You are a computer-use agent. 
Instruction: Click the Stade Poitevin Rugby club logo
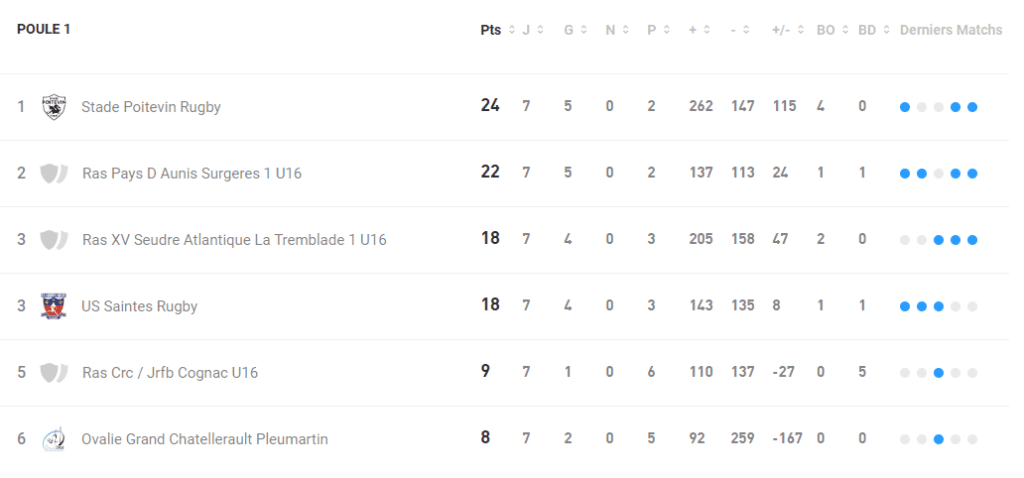coord(54,106)
